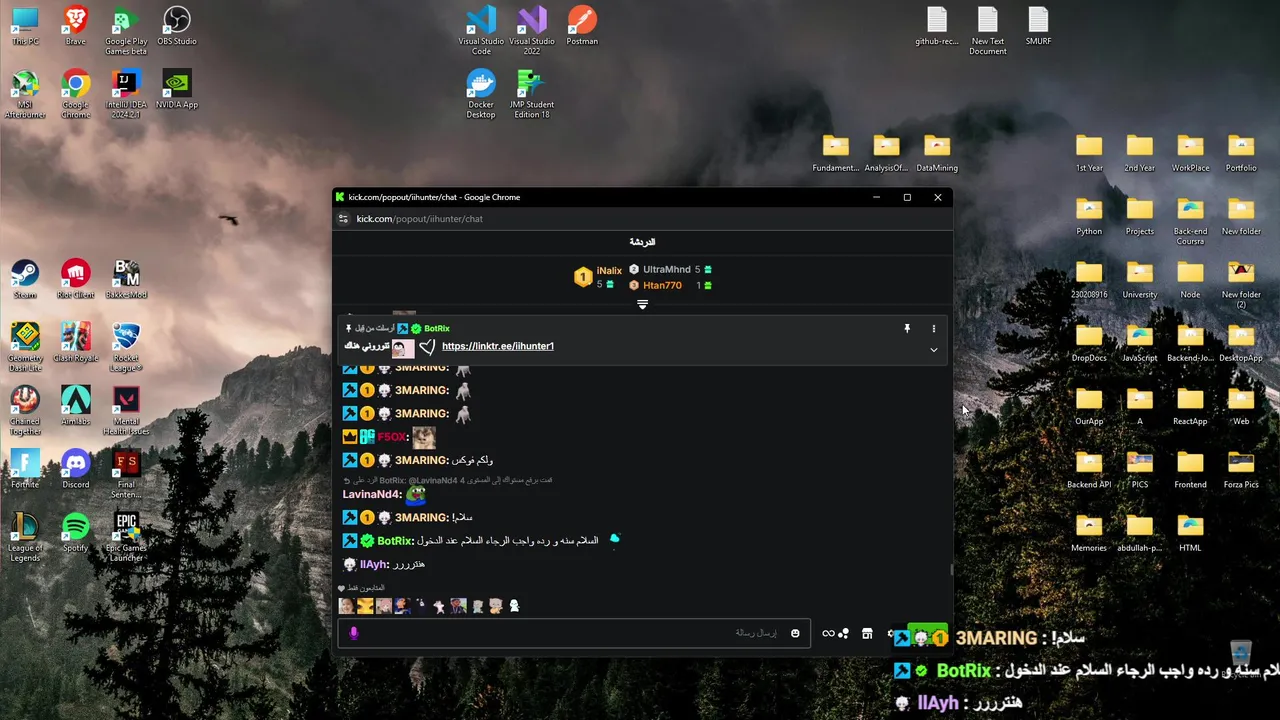Select the Backend API folder on desktop
The height and width of the screenshot is (720, 1280).
1089,469
